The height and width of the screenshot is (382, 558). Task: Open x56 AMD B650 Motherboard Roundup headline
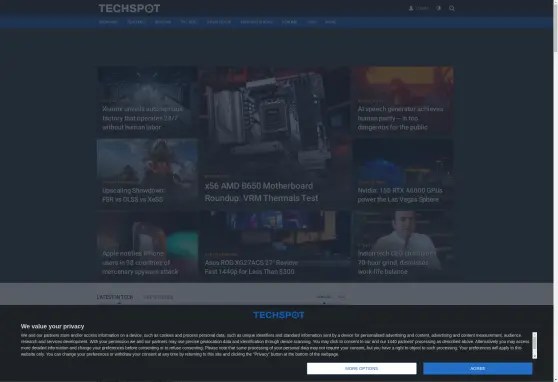[x=261, y=192]
